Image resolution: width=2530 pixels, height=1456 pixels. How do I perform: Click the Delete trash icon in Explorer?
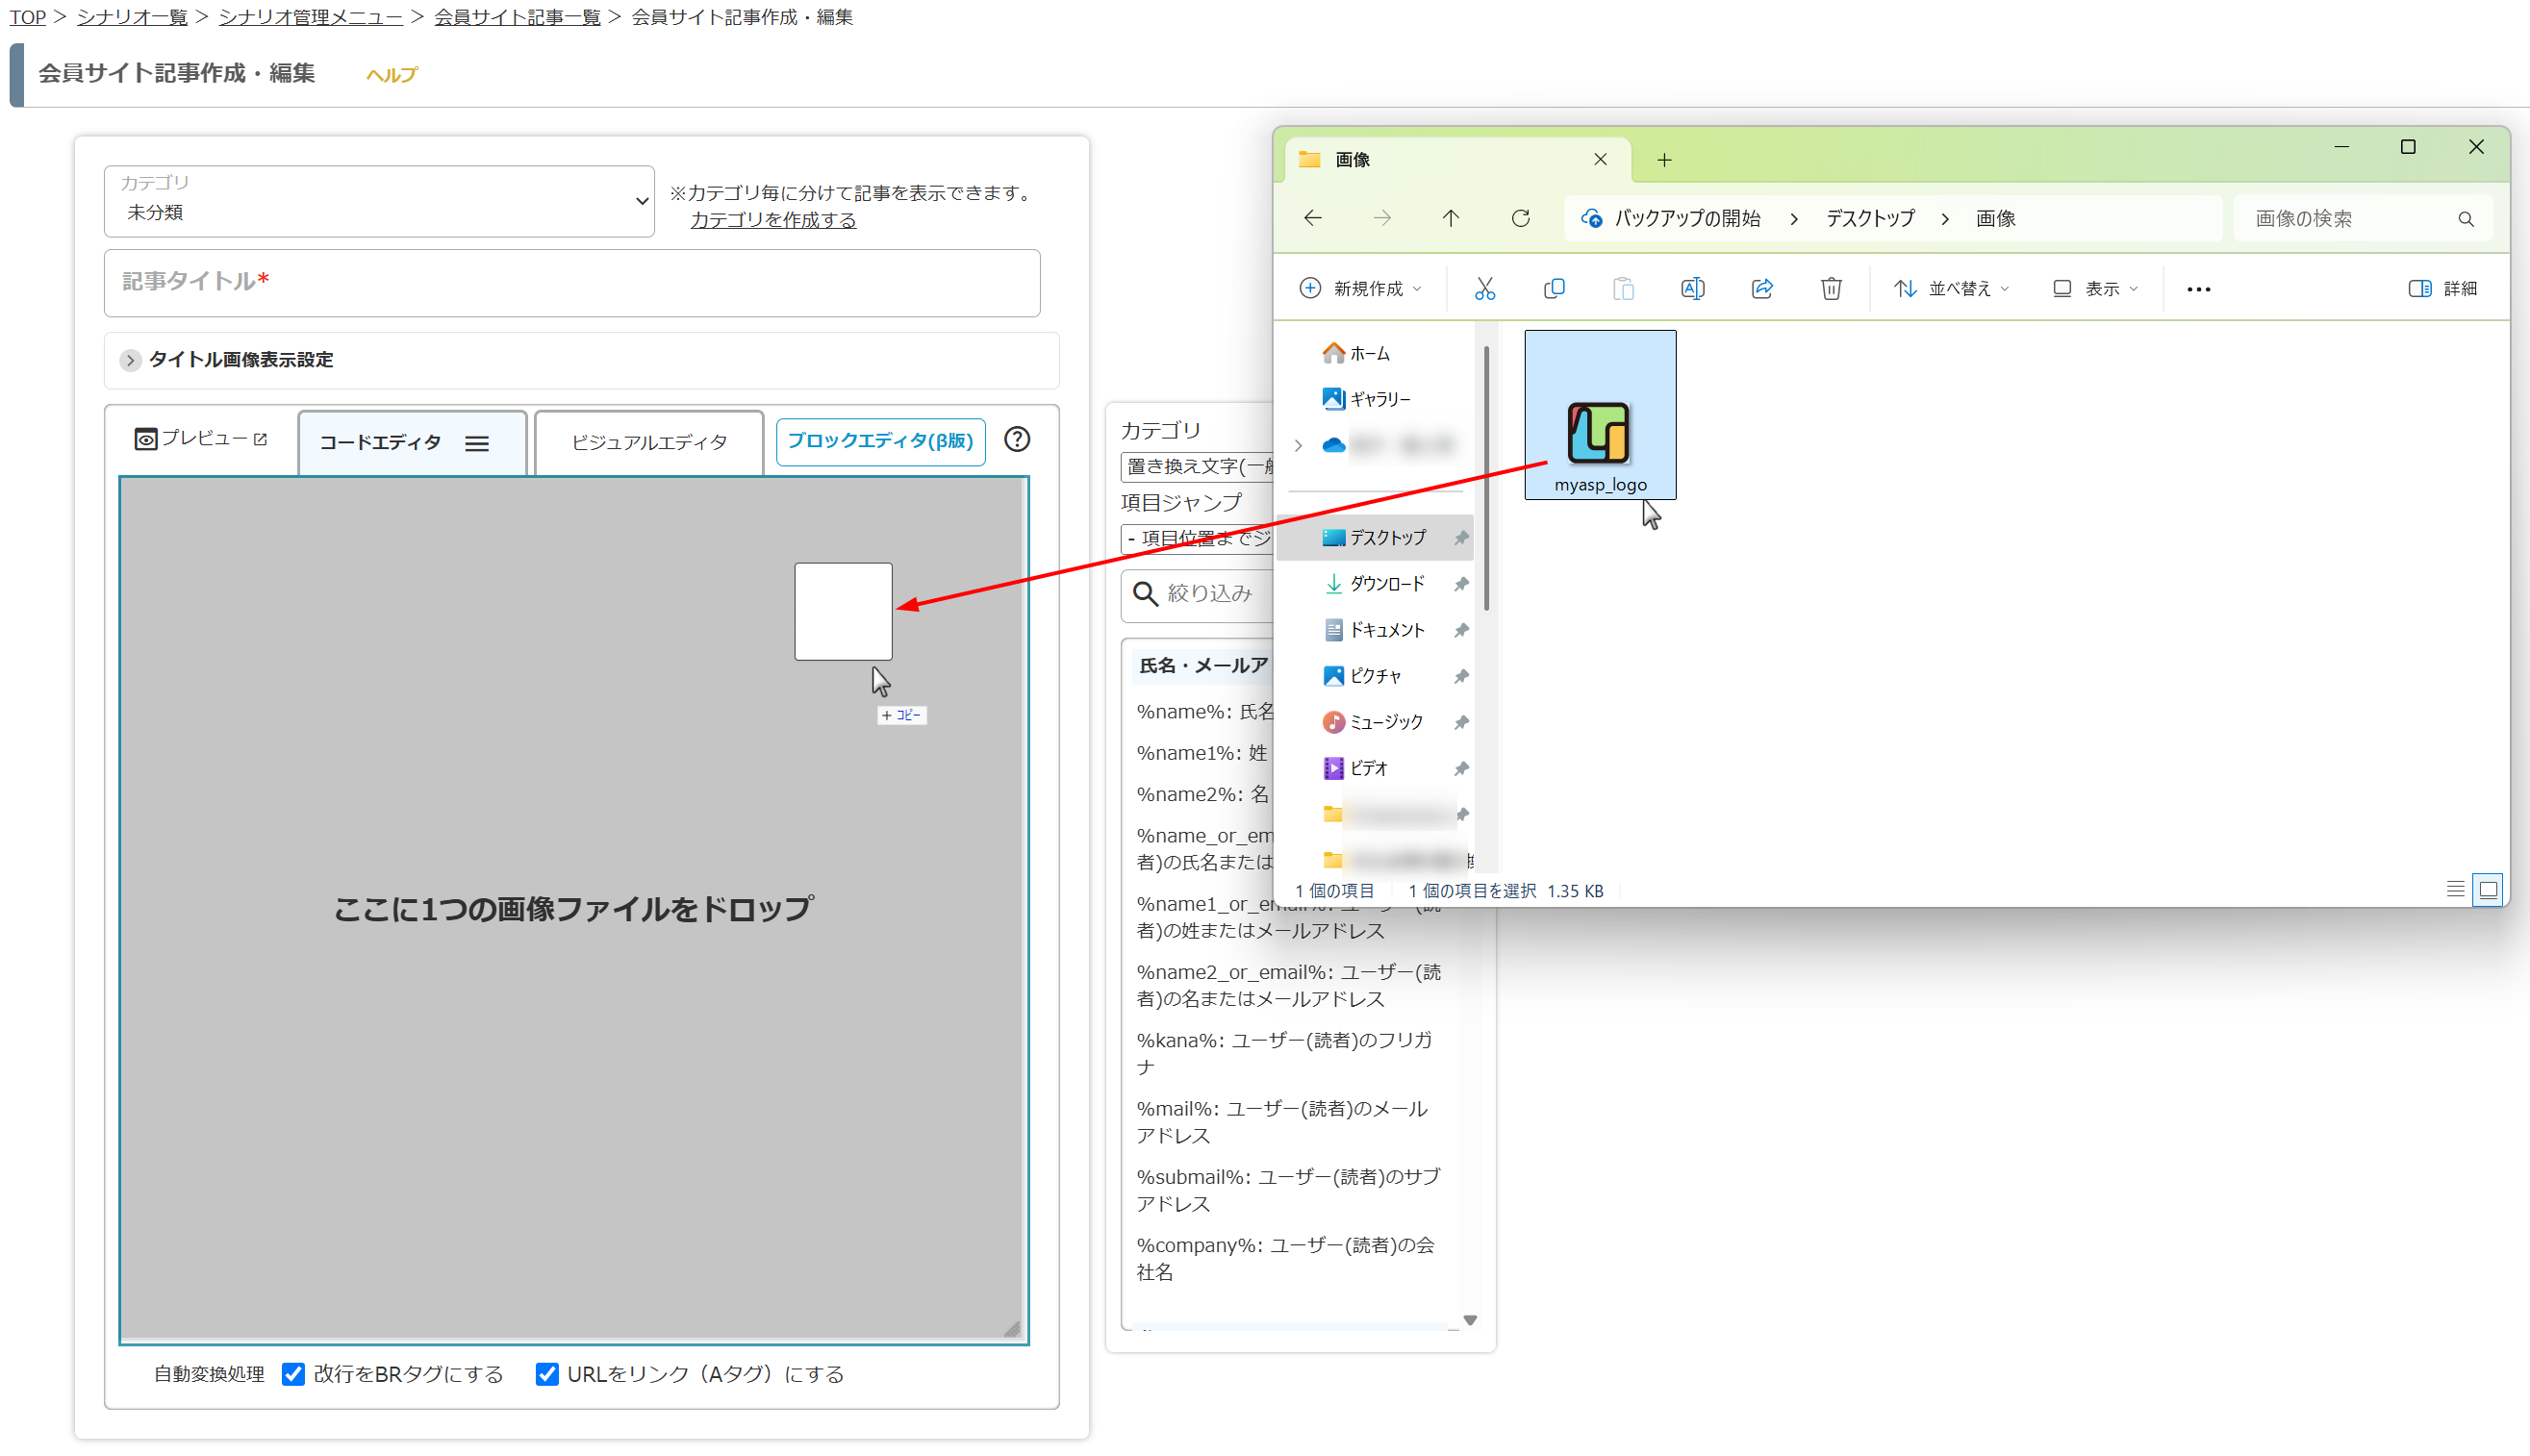click(1831, 289)
